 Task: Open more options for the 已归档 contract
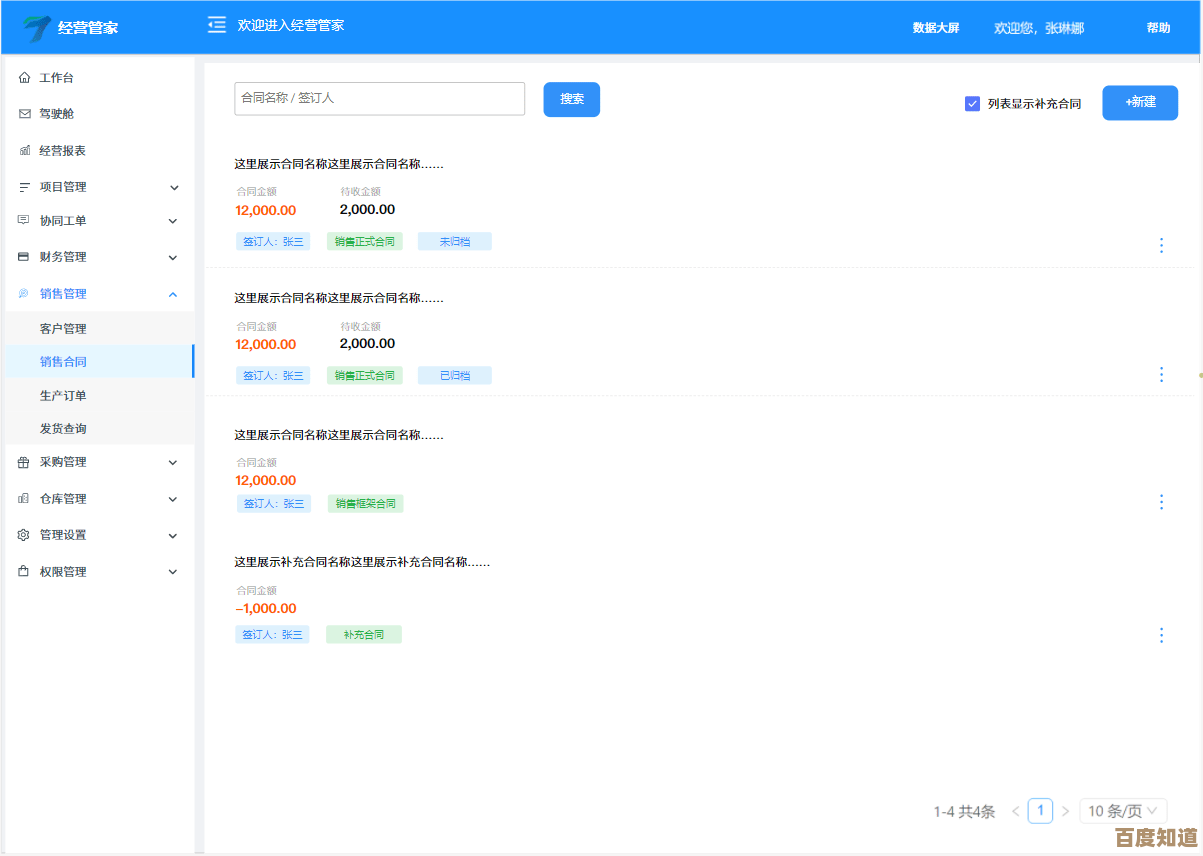(x=1161, y=374)
